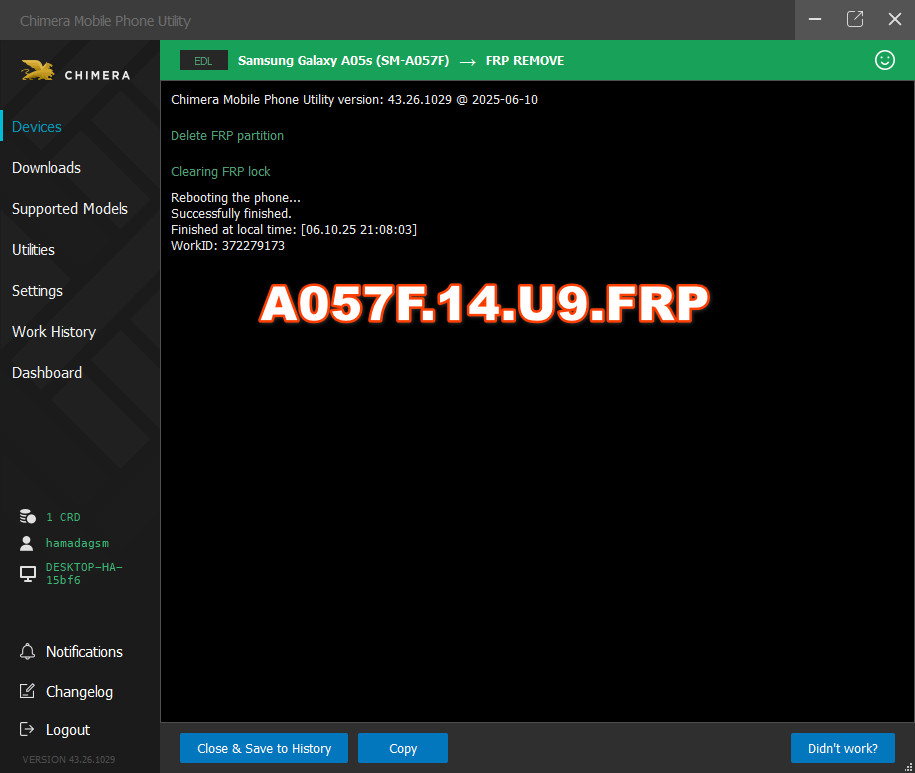Click the EDL mode badge
The width and height of the screenshot is (915, 773).
(203, 61)
